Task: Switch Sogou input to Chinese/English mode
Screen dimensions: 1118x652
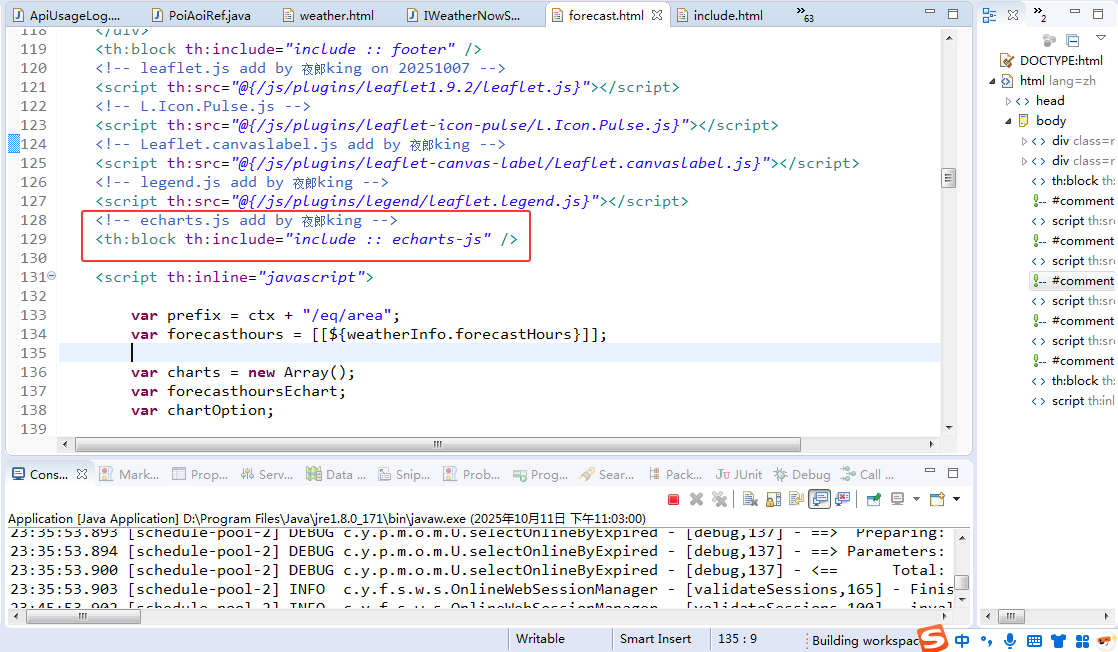Action: coord(962,641)
